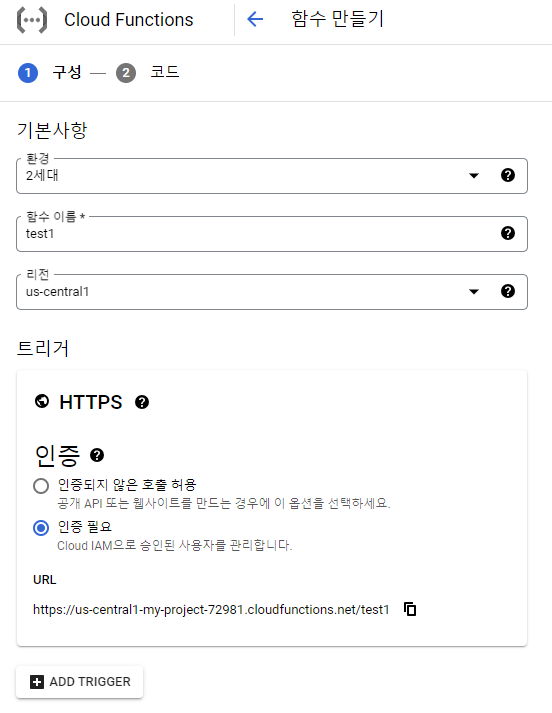Open help icon for 리전 field

click(x=507, y=291)
